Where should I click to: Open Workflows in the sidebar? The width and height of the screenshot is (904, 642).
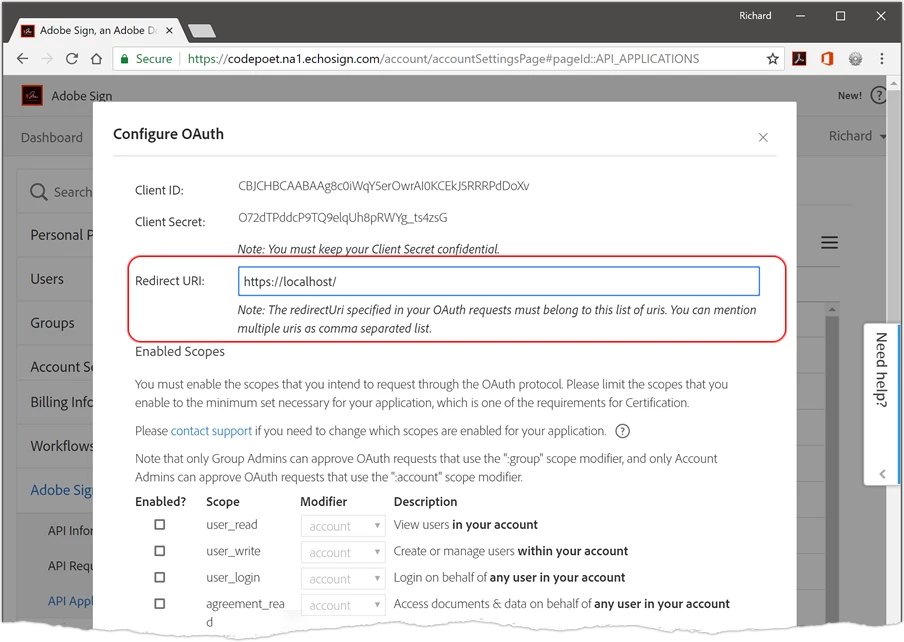61,446
